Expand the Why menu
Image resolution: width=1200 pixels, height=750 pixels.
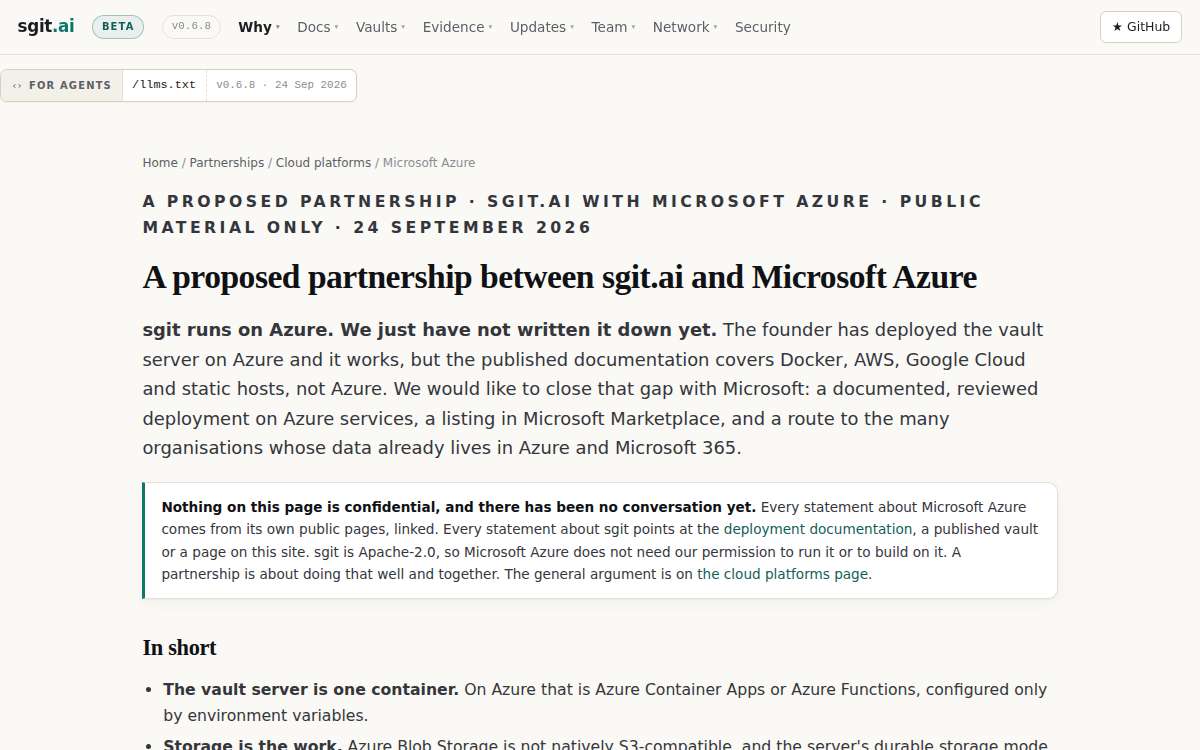coord(259,27)
